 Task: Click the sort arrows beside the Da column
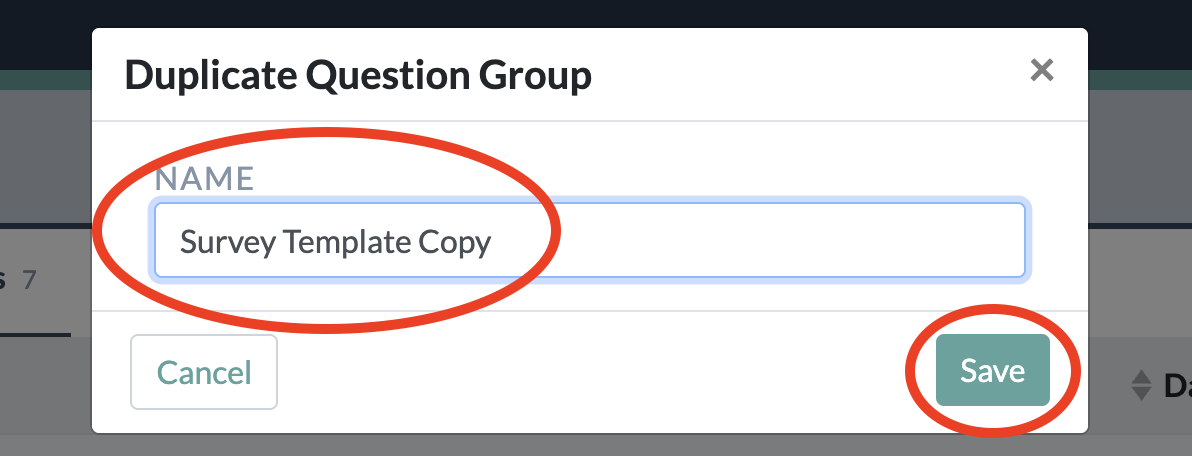tap(1141, 385)
